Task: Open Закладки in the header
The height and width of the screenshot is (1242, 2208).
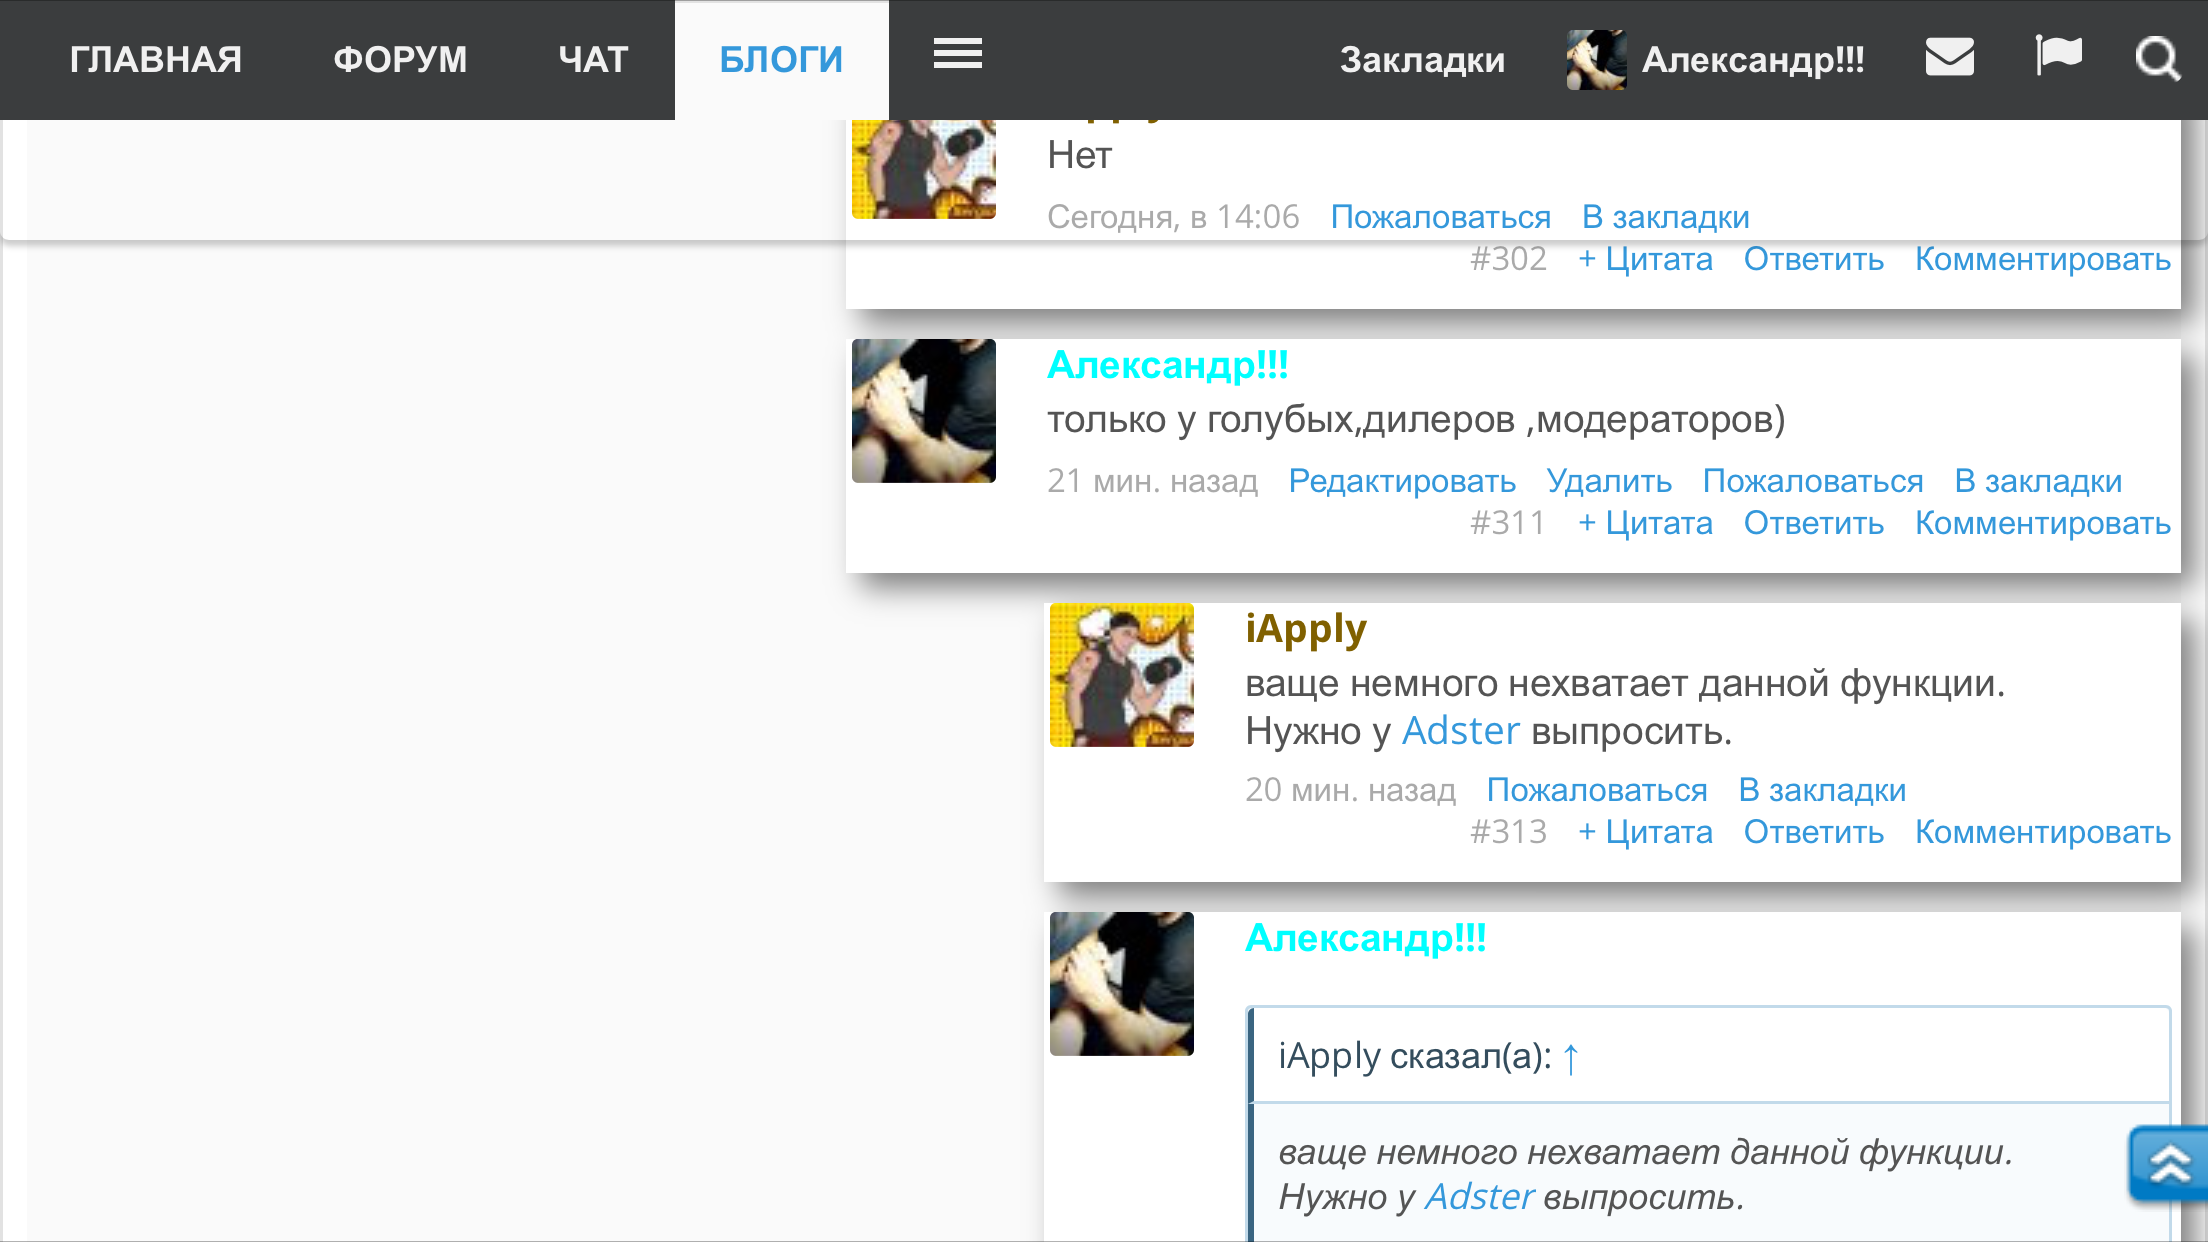Action: point(1422,60)
